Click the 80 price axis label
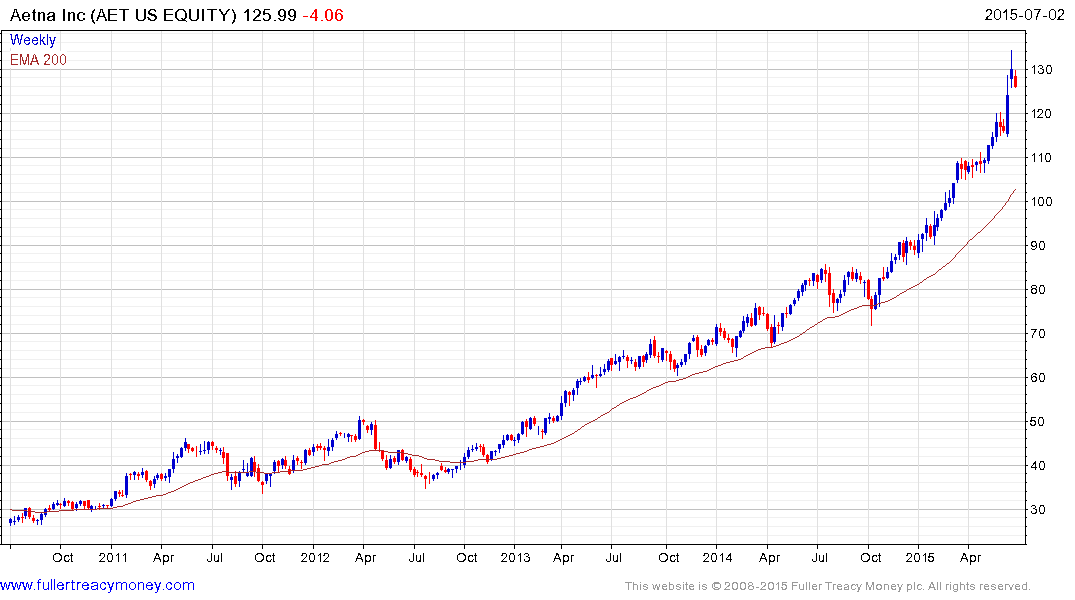The height and width of the screenshot is (600, 1075). point(1038,289)
